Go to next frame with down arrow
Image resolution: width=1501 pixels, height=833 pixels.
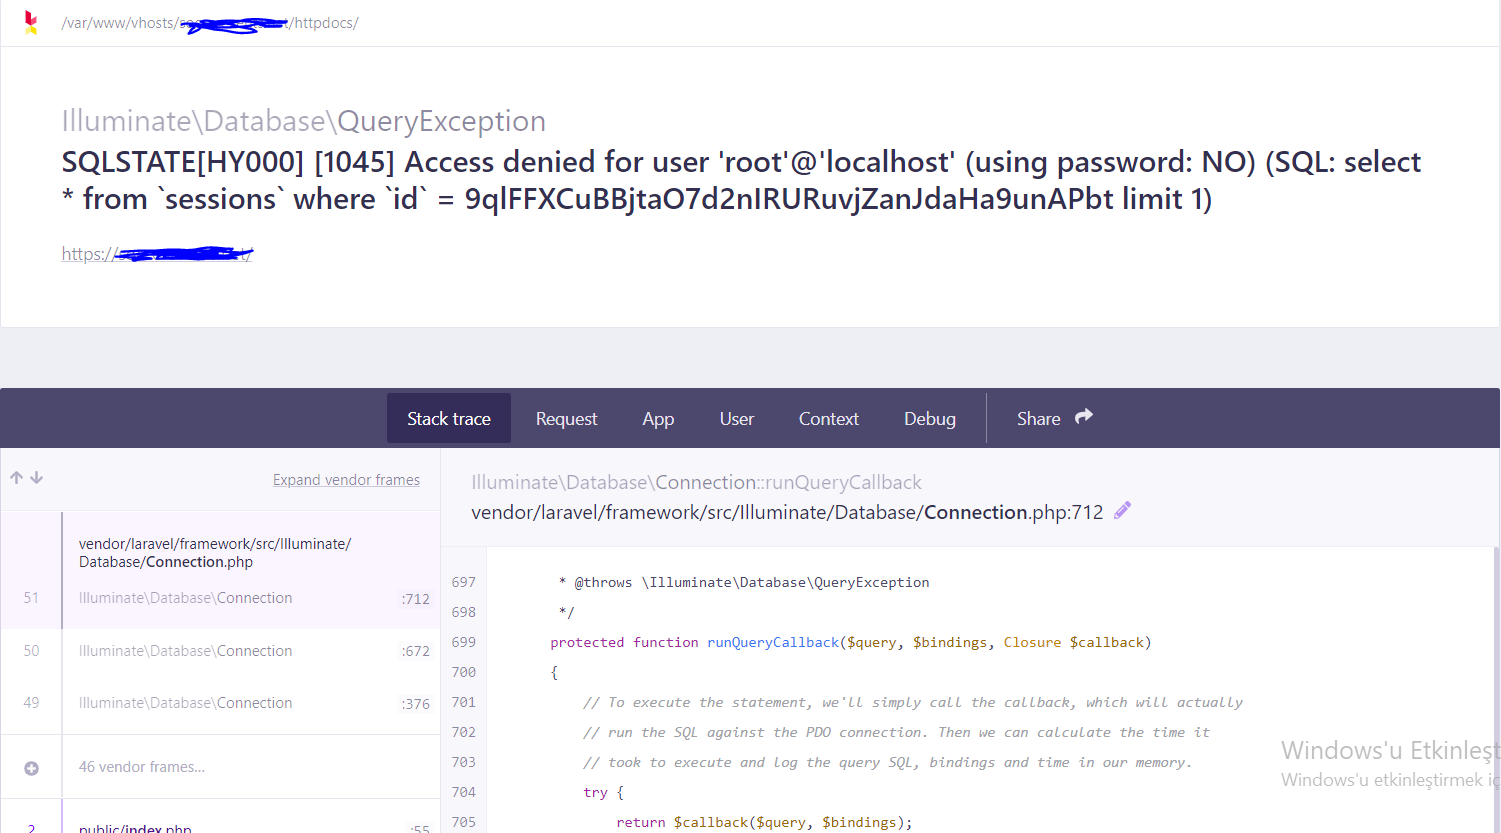(37, 478)
